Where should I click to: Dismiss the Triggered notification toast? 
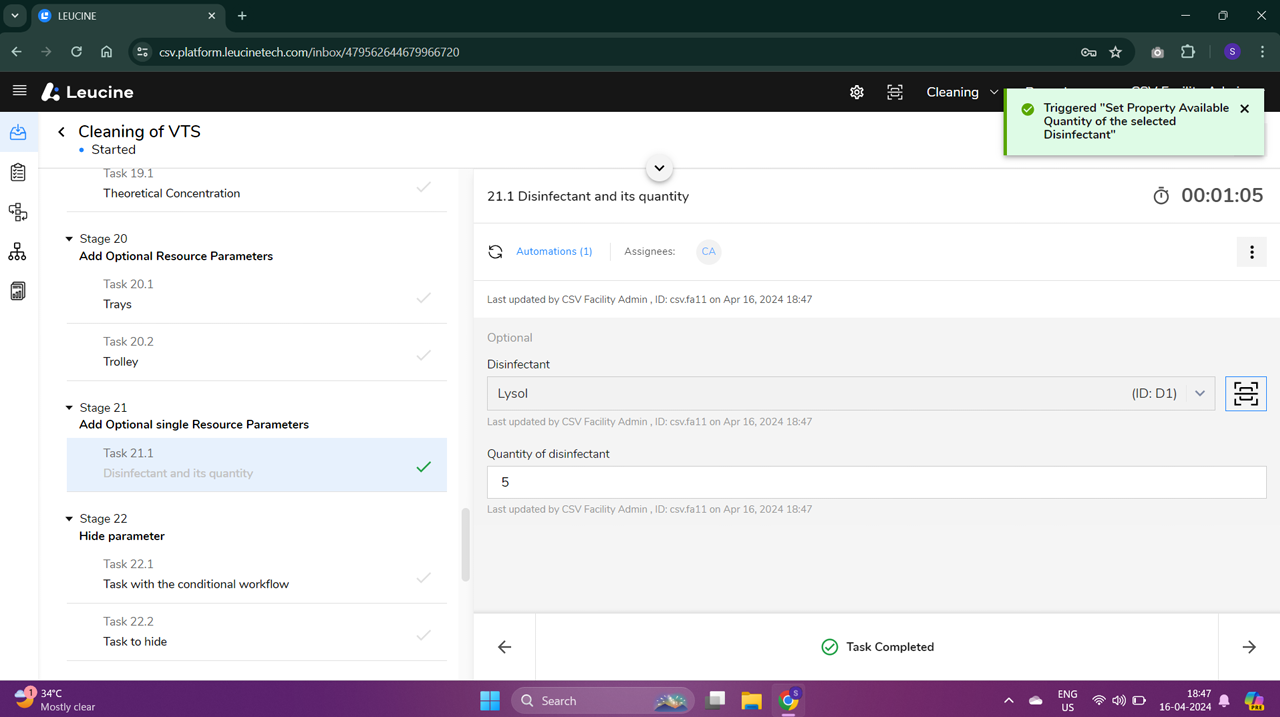(1244, 108)
